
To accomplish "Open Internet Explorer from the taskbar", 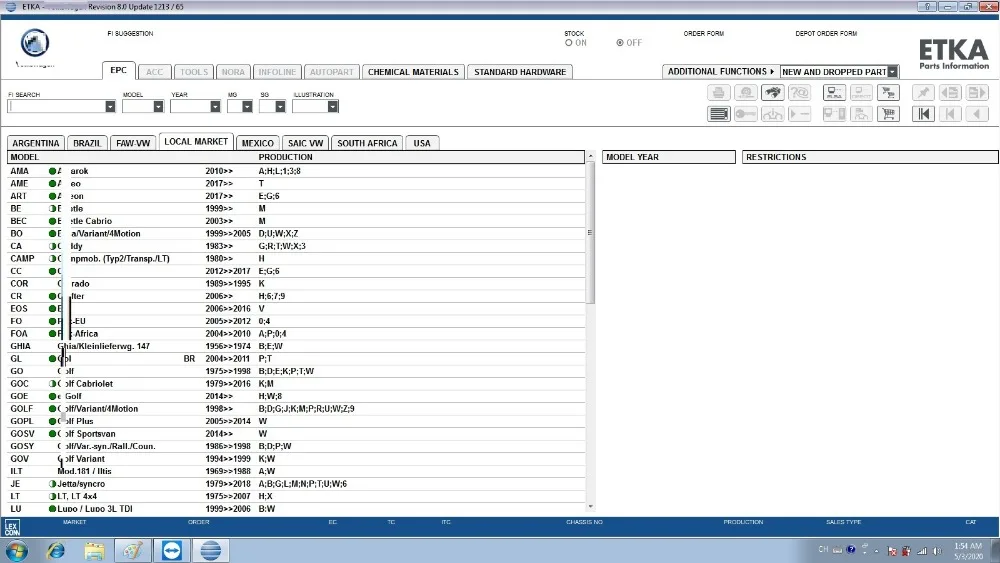I will (x=56, y=550).
